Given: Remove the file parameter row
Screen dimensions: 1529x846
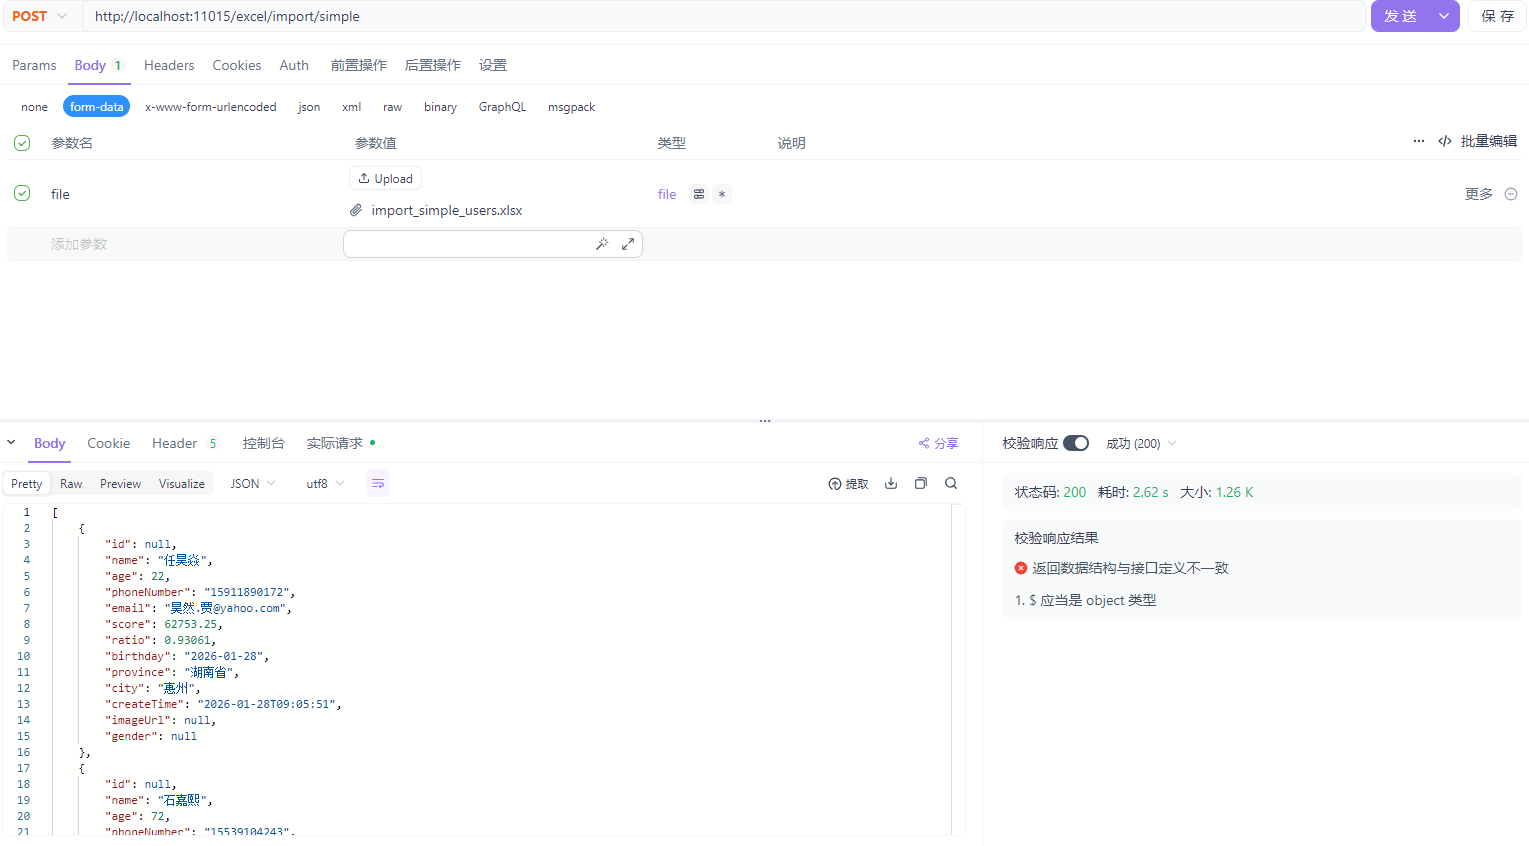Looking at the screenshot, I should pos(1511,194).
